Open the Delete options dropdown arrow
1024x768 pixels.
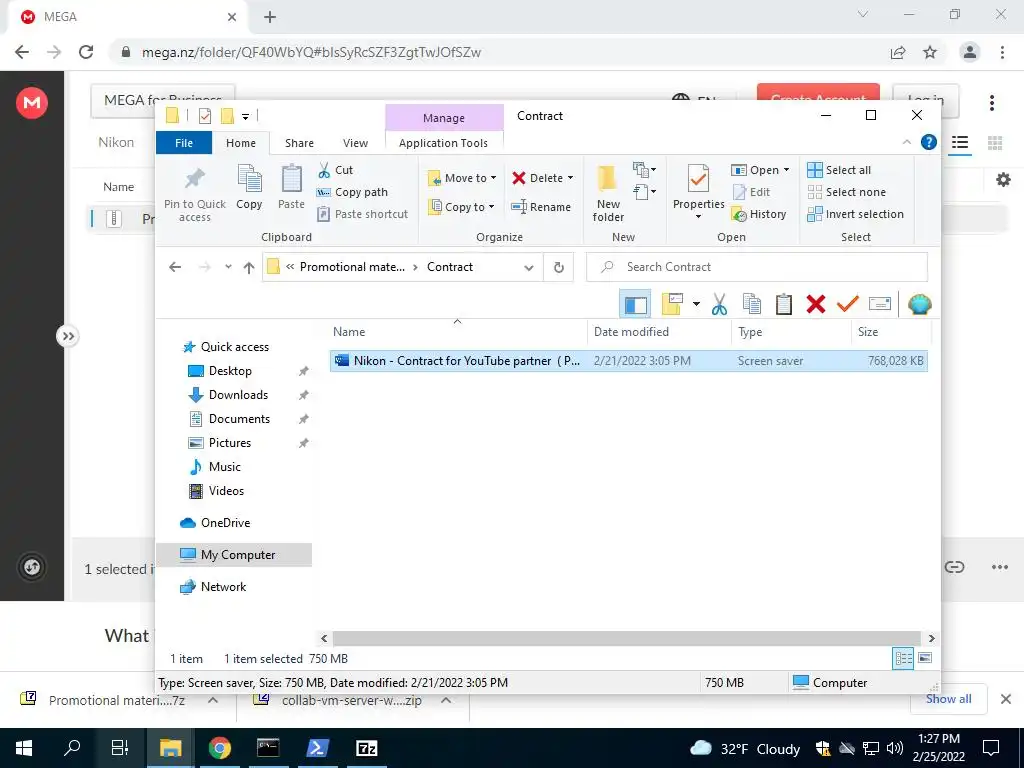570,178
